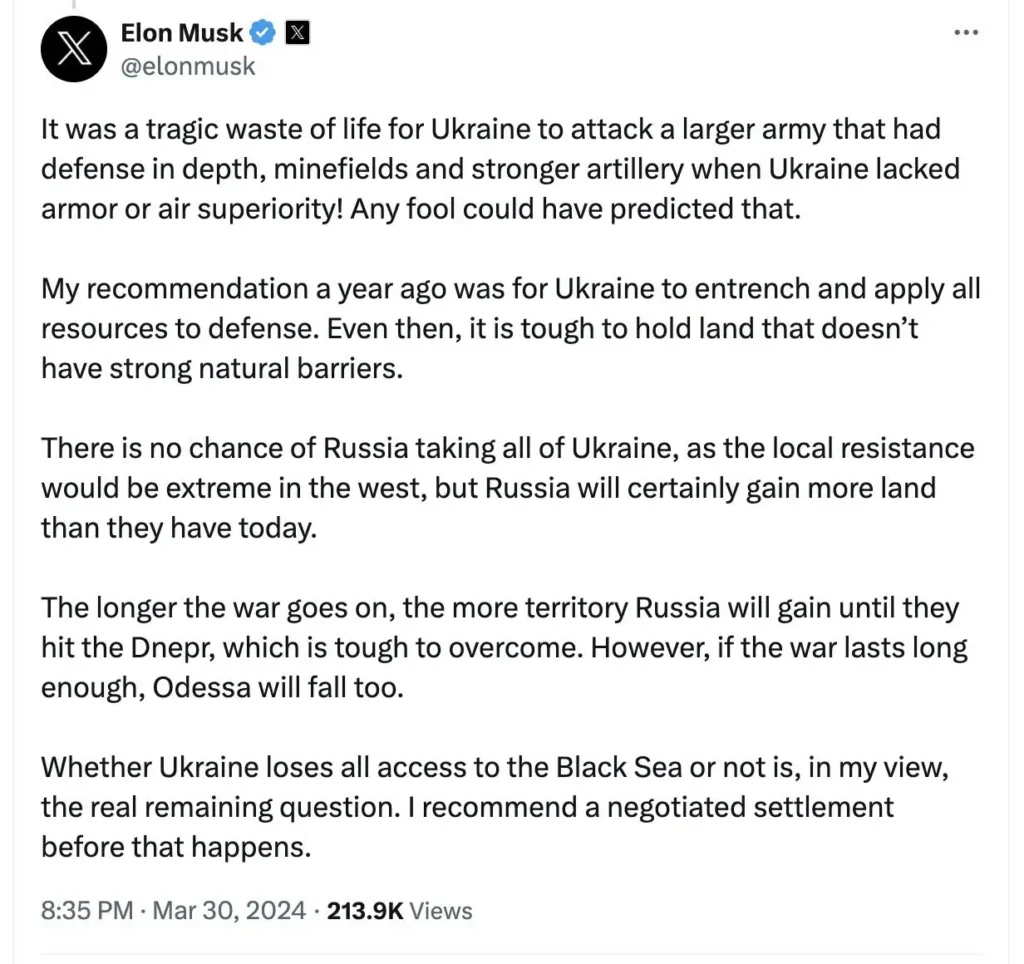Click the Views label beside the count
This screenshot has height=964, width=1024.
[441, 910]
